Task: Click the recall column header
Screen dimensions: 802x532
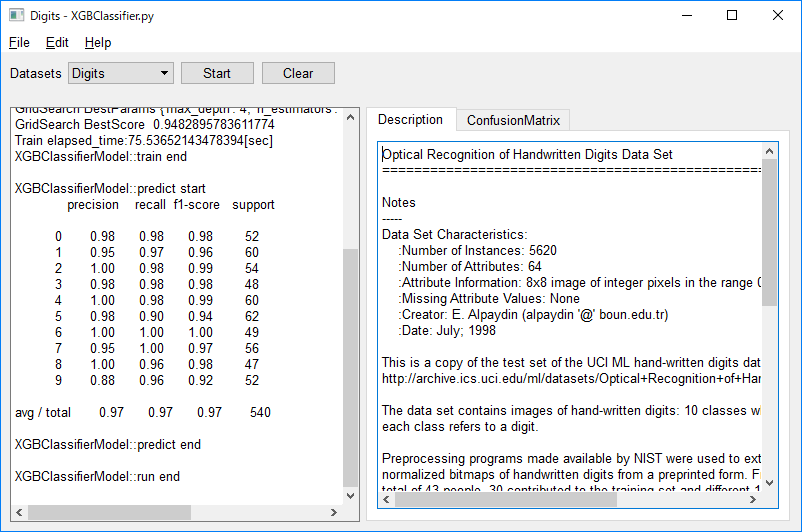Action: coord(150,205)
